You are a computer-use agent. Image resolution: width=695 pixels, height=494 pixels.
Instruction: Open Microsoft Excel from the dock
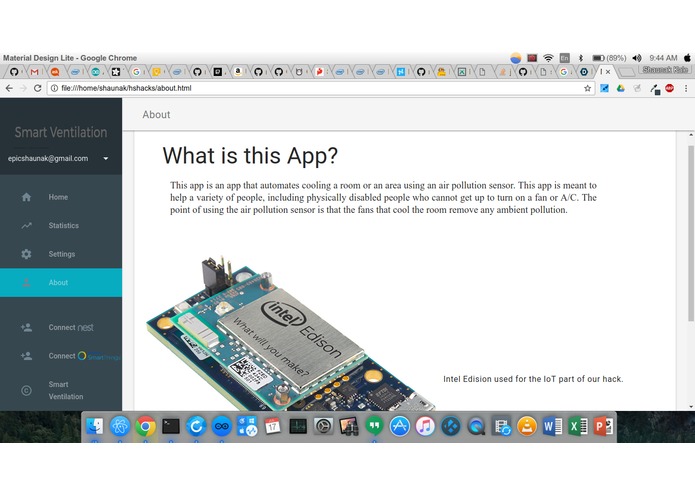pos(578,427)
